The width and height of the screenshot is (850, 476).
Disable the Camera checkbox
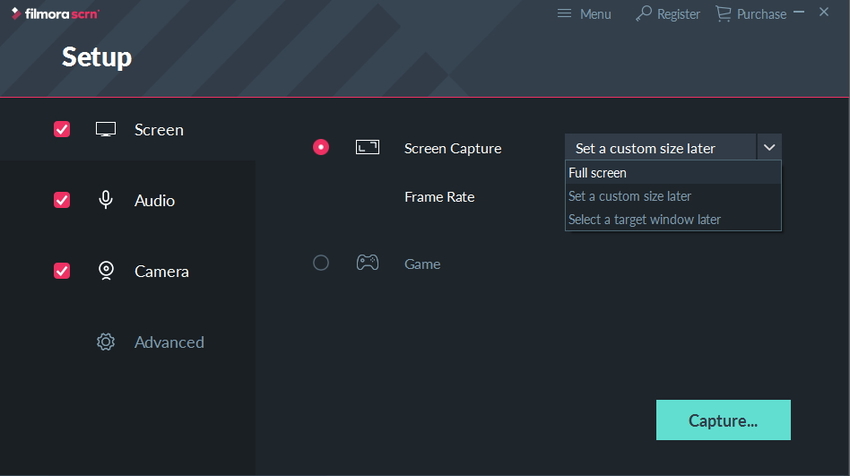coord(62,271)
